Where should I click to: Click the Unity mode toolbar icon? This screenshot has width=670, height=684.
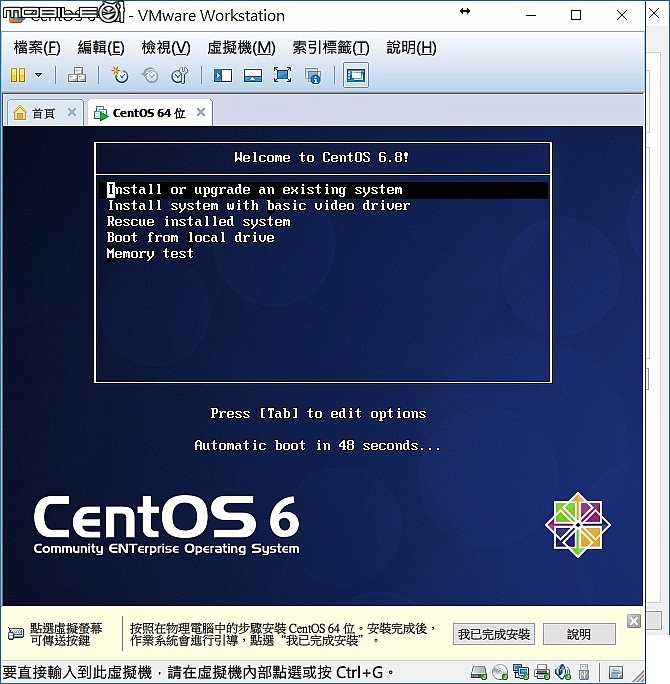[x=313, y=75]
